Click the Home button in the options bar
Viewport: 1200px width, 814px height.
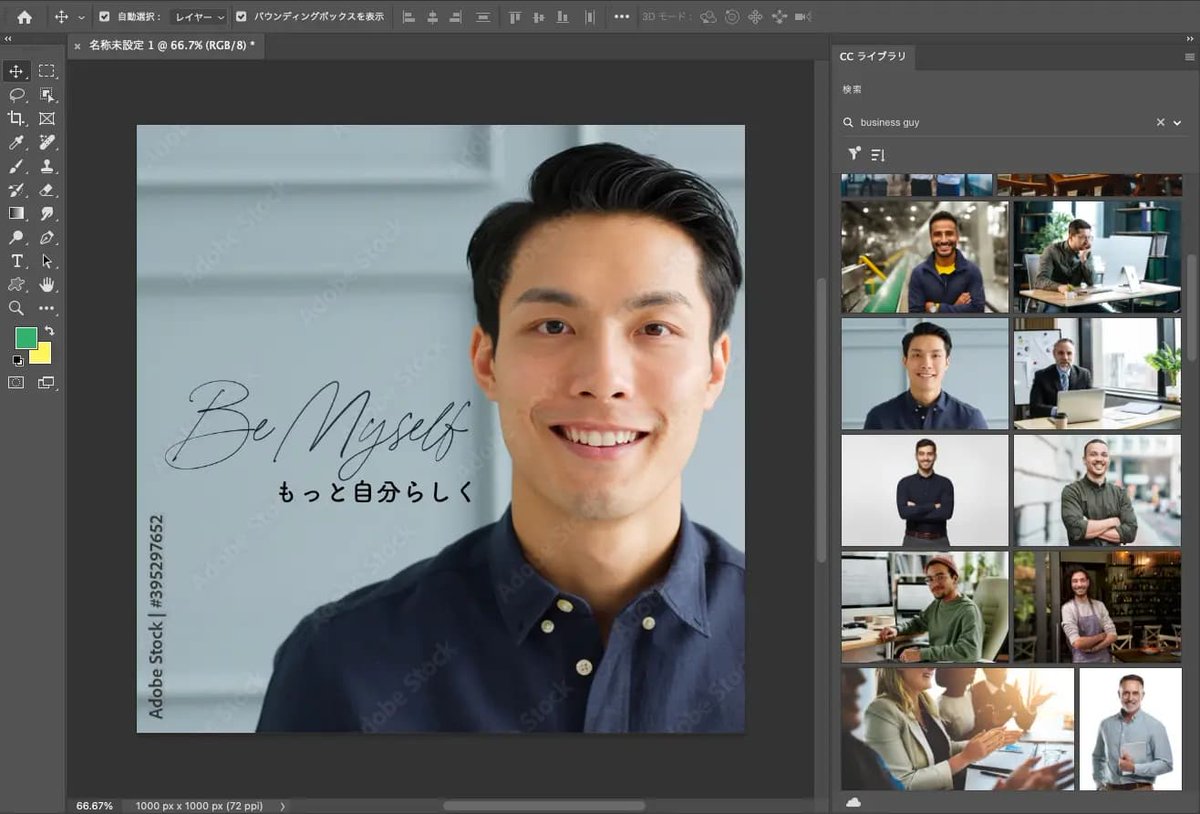click(24, 16)
